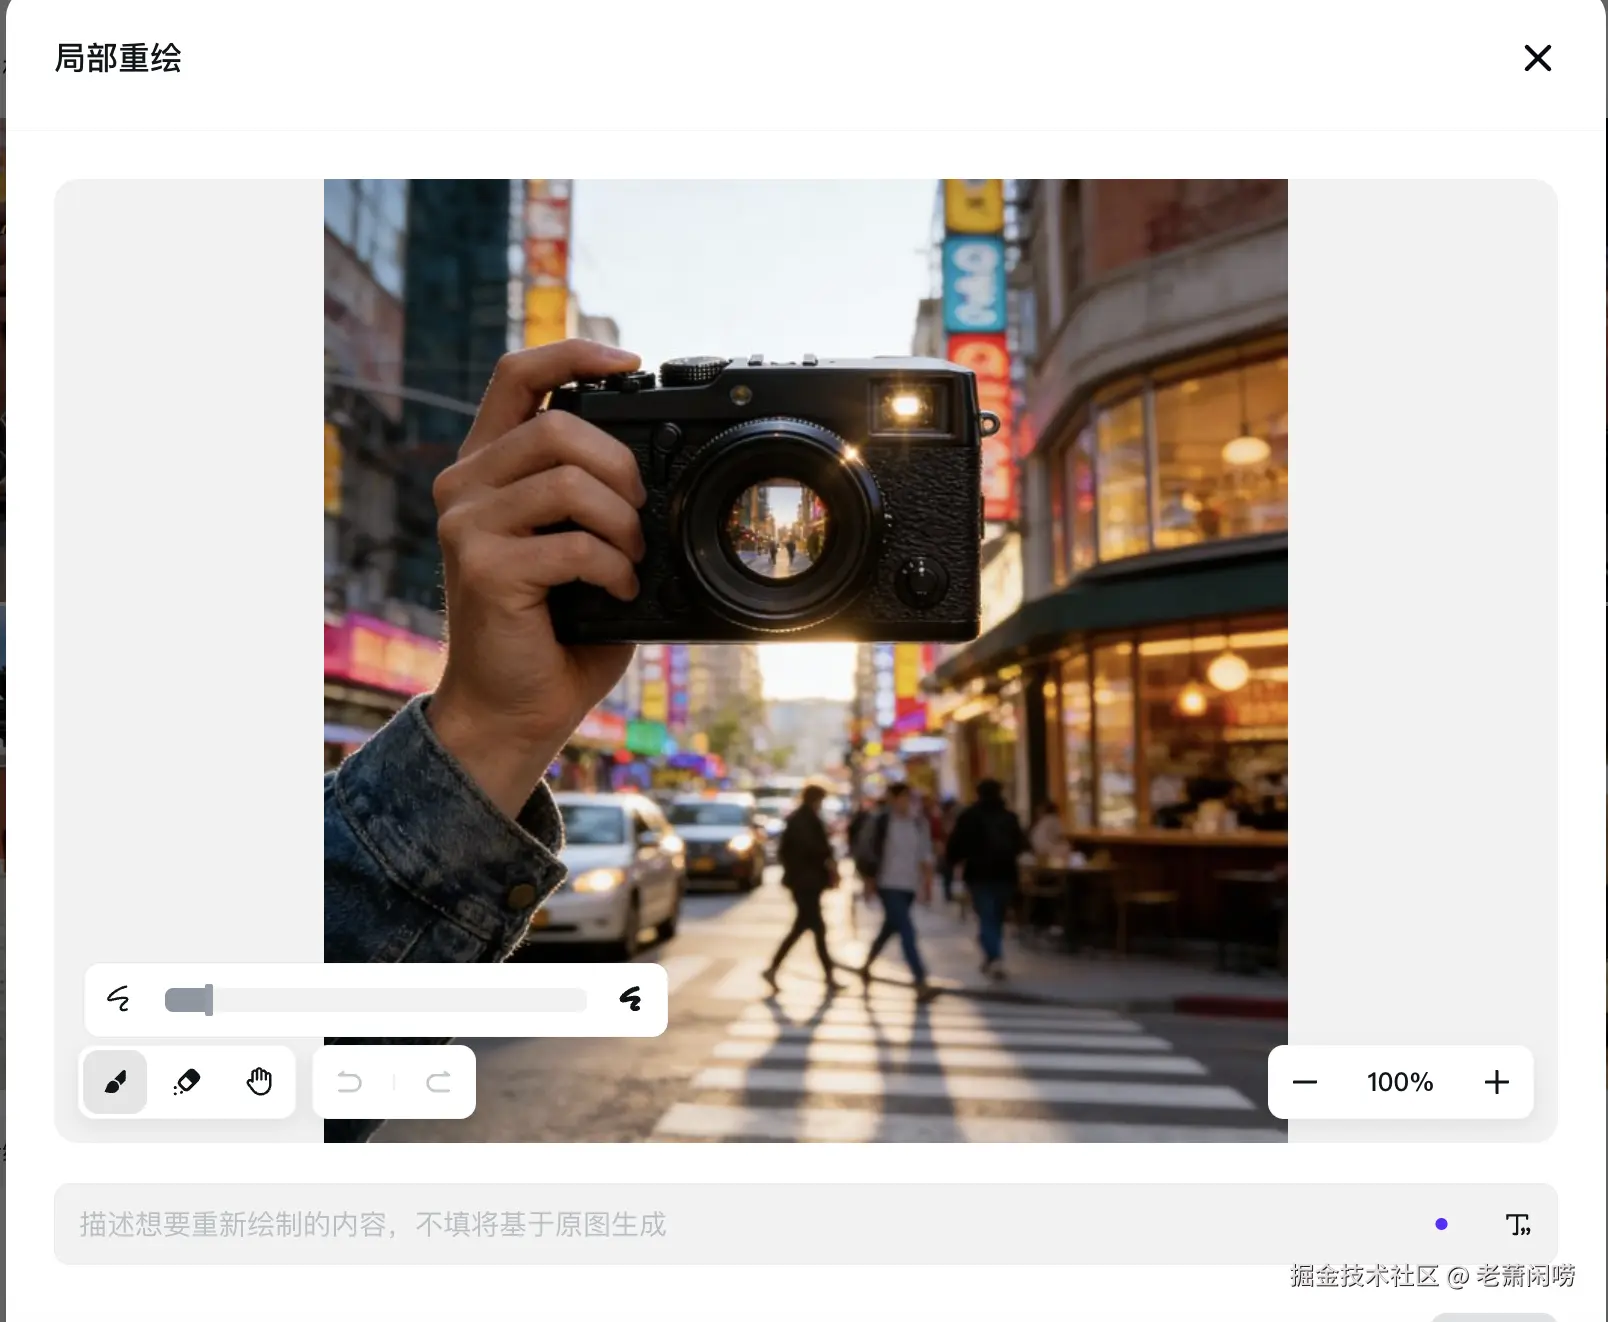This screenshot has width=1608, height=1322.
Task: Click the 100% zoom level value
Action: 1400,1082
